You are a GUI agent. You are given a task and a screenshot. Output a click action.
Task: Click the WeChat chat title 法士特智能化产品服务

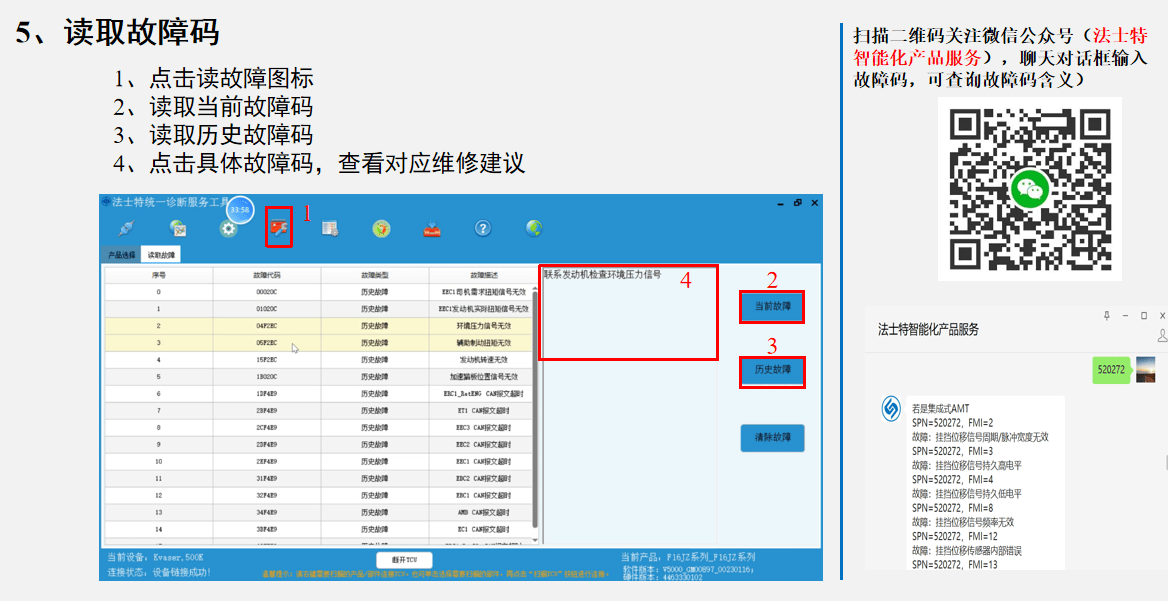(x=928, y=329)
